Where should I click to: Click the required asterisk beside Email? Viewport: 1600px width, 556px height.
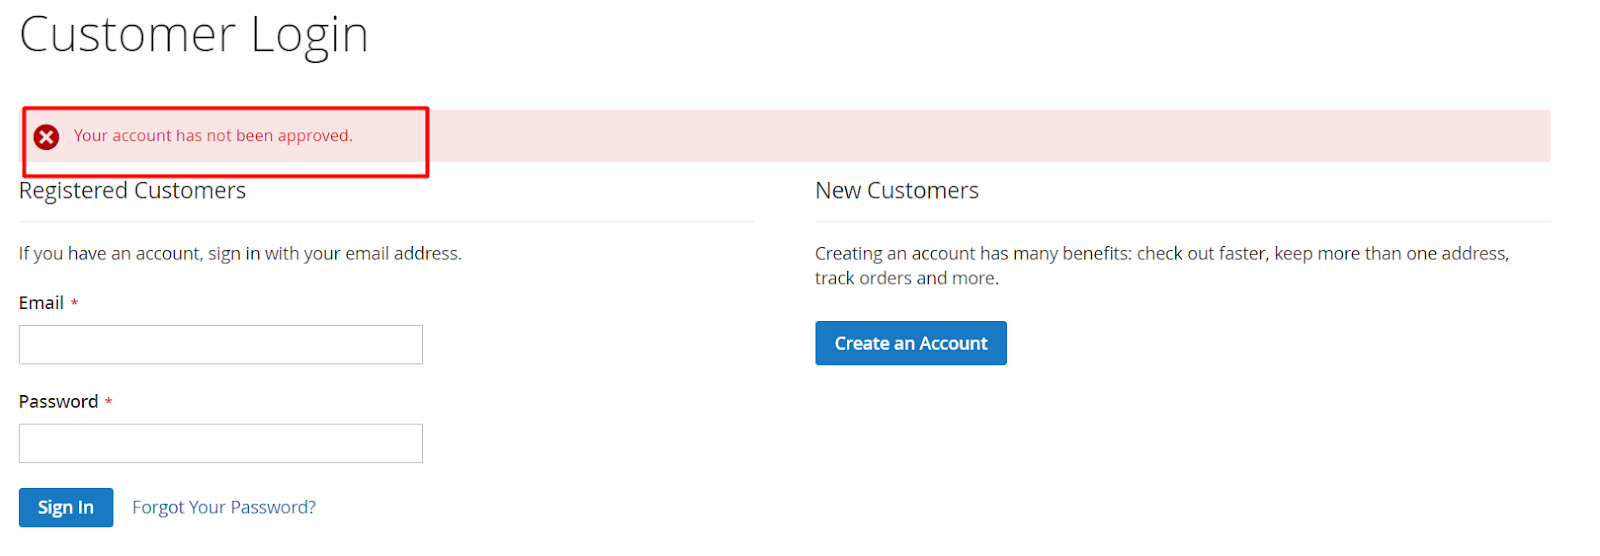[x=75, y=303]
